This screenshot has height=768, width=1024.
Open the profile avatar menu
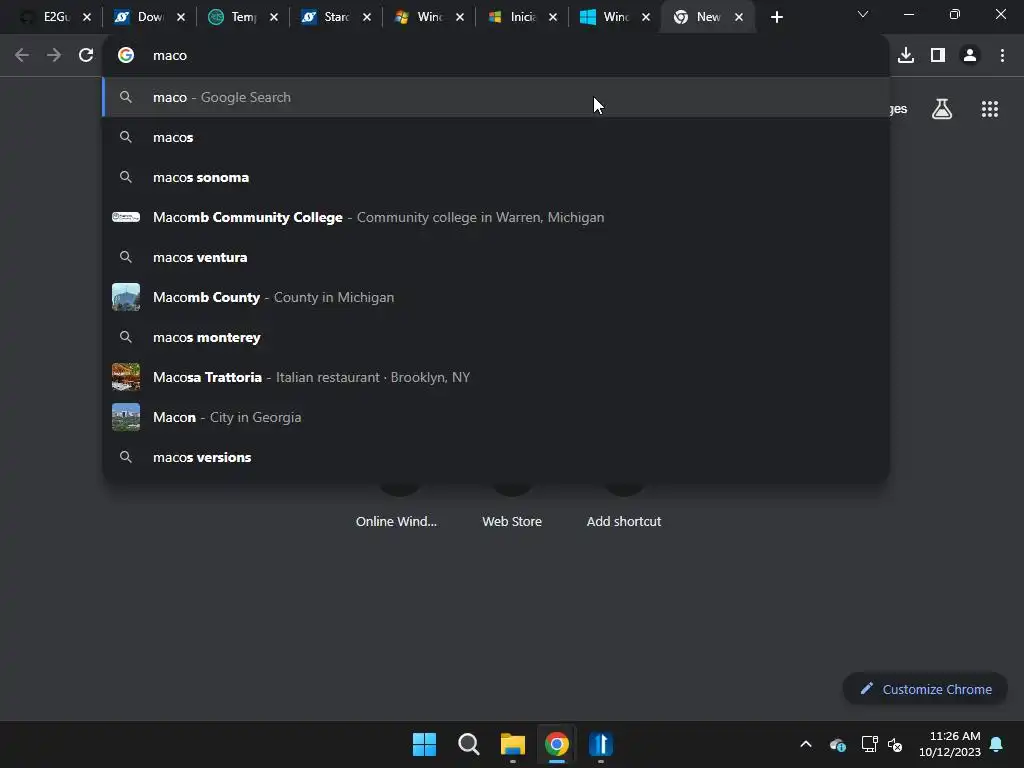[970, 56]
